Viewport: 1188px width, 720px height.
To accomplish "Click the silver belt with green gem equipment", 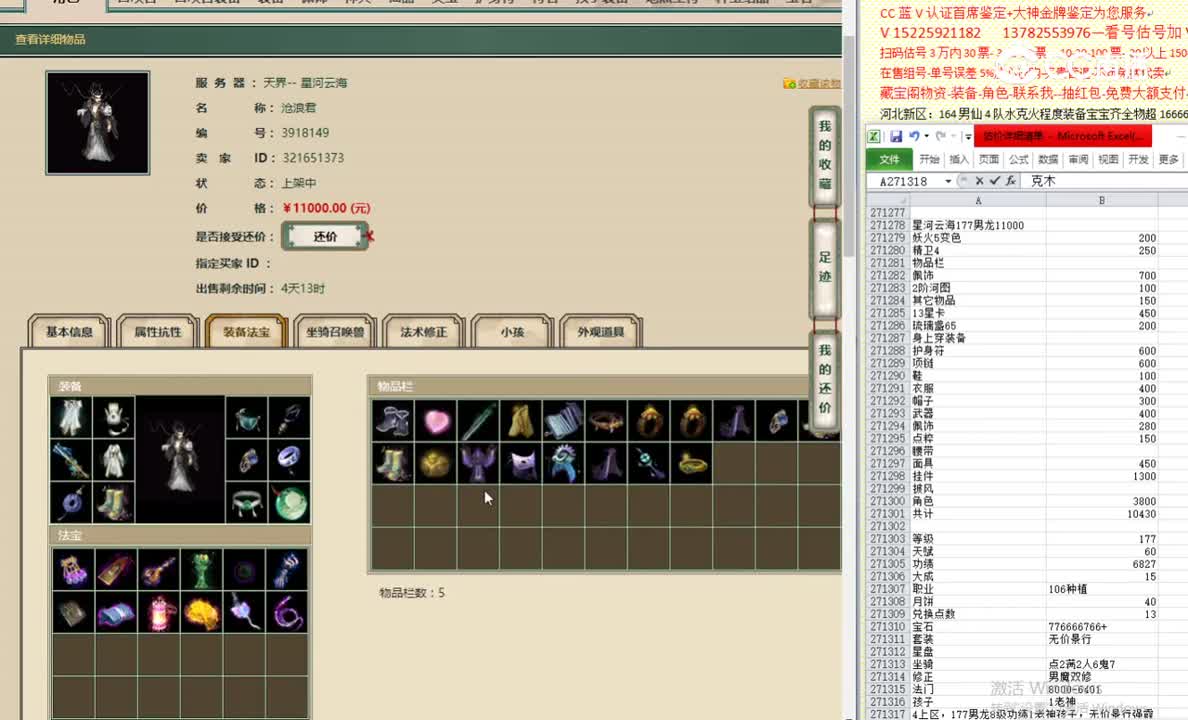I will coord(247,502).
